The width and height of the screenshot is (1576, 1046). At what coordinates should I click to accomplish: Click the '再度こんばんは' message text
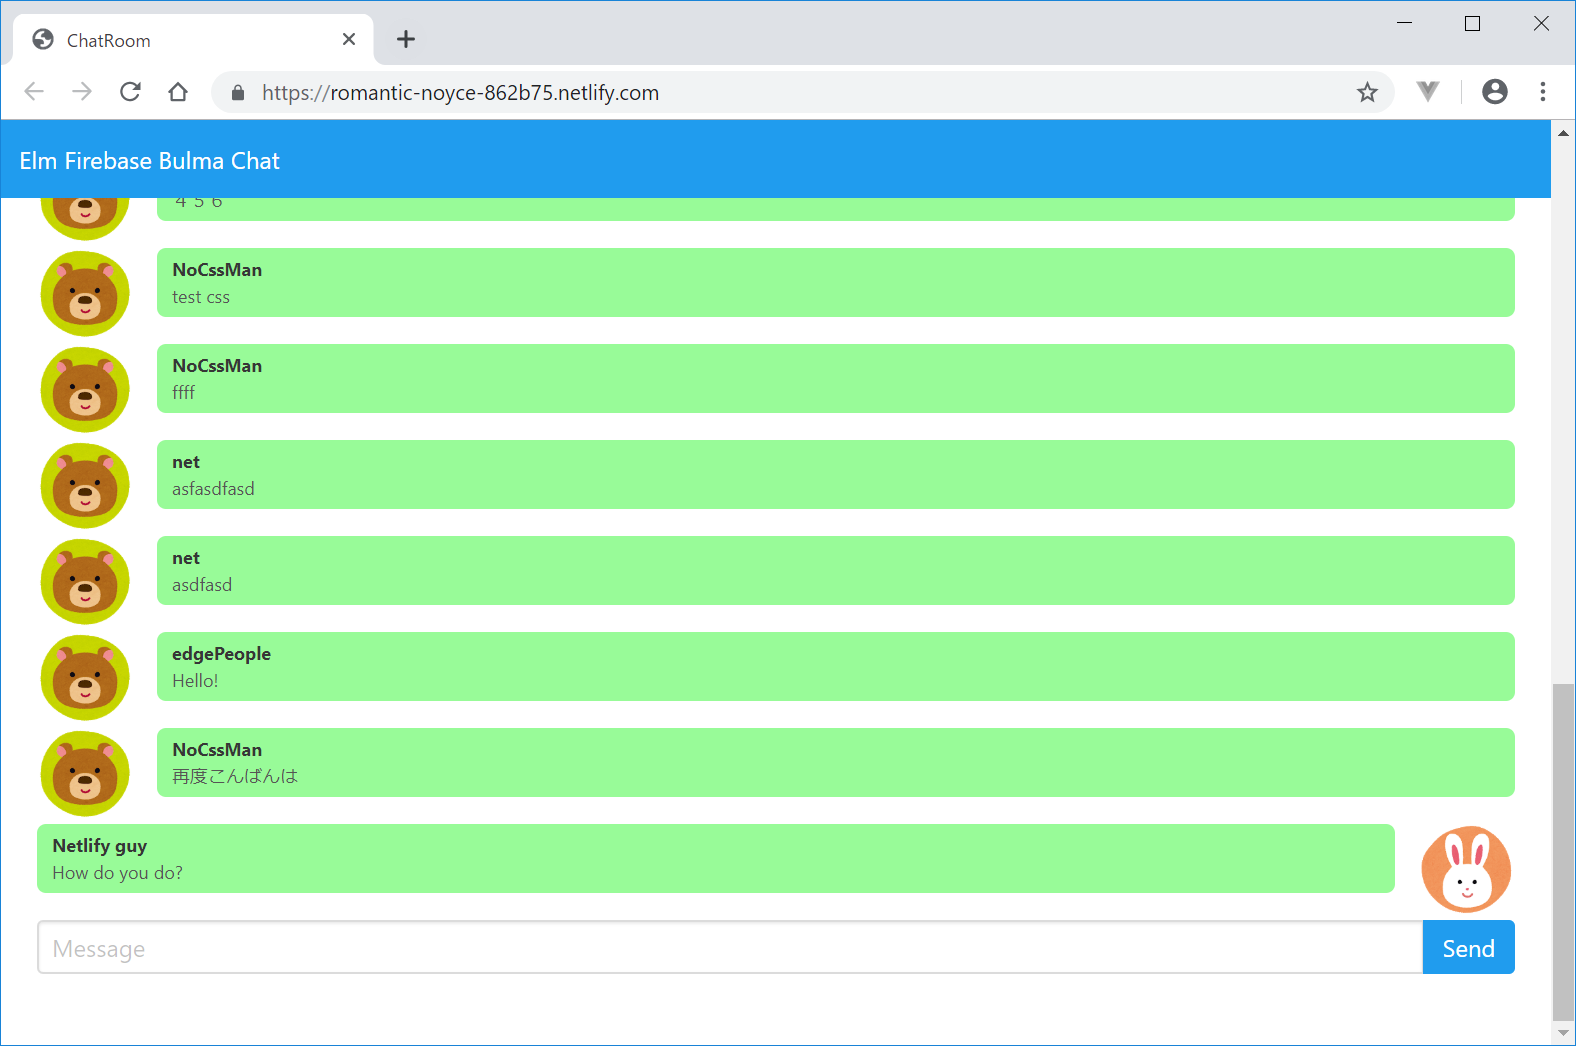pos(235,776)
